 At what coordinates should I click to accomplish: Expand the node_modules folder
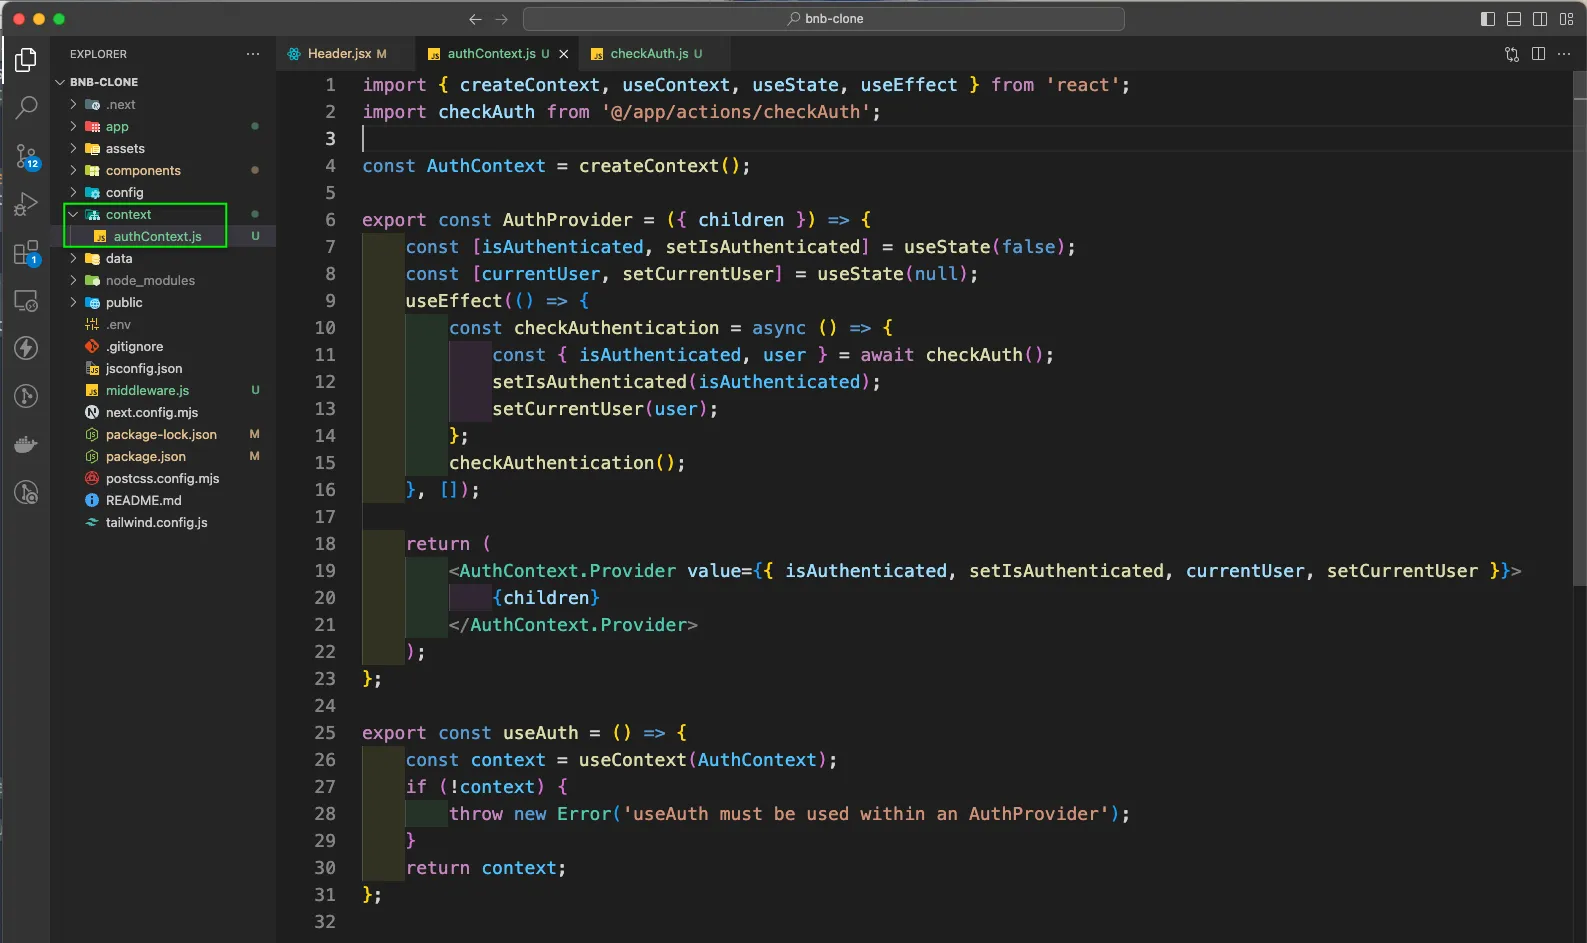(x=73, y=280)
